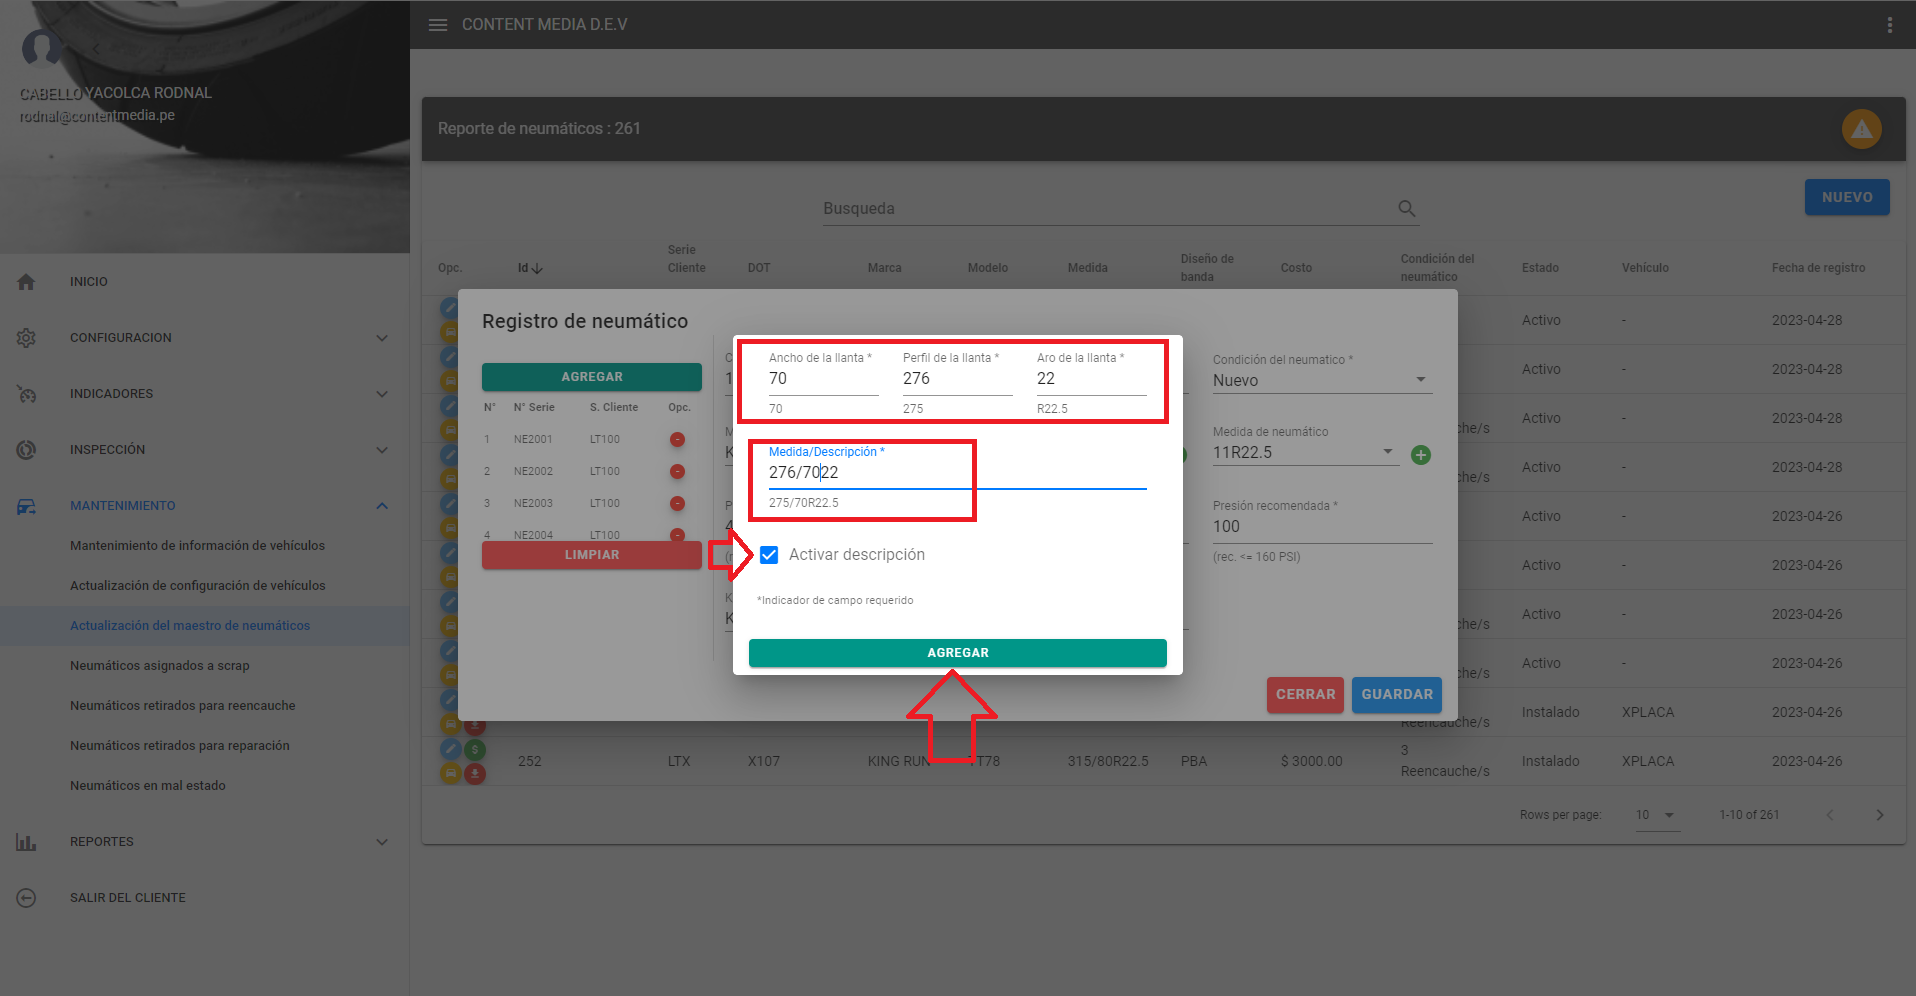Click the search magnifier icon
The width and height of the screenshot is (1916, 996).
tap(1406, 209)
